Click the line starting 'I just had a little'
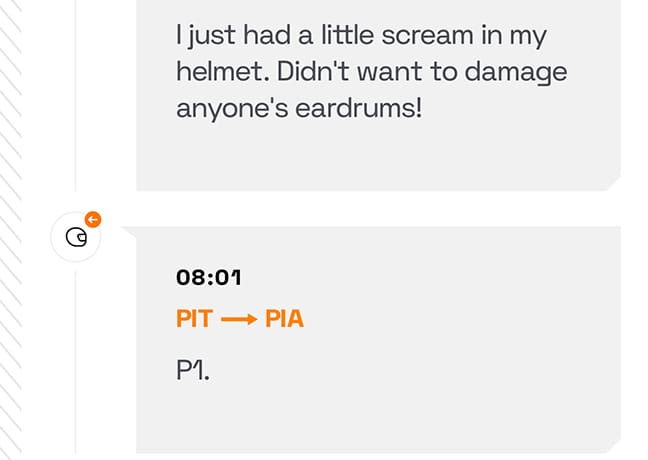The height and width of the screenshot is (460, 648). (364, 36)
